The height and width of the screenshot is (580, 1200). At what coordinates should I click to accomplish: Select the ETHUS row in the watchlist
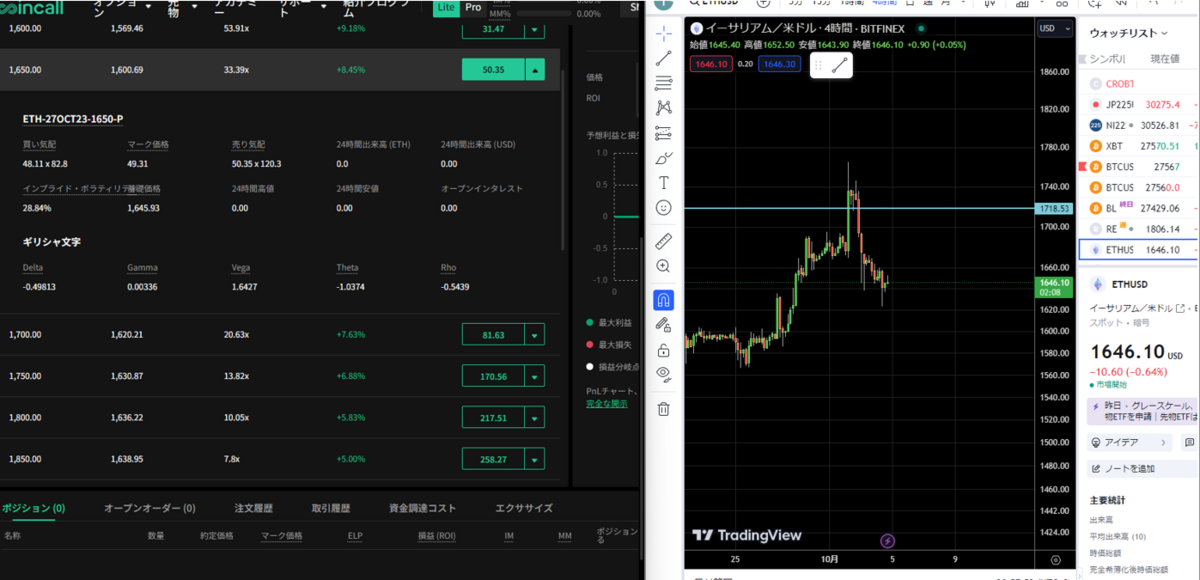tap(1140, 250)
